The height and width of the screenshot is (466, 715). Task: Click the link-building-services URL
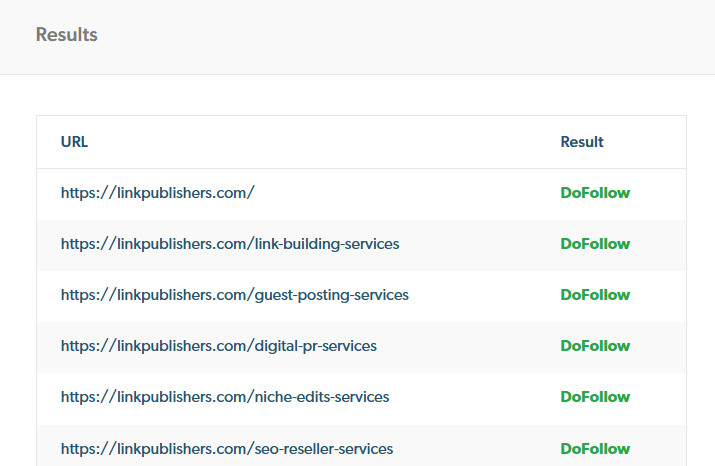pos(230,244)
